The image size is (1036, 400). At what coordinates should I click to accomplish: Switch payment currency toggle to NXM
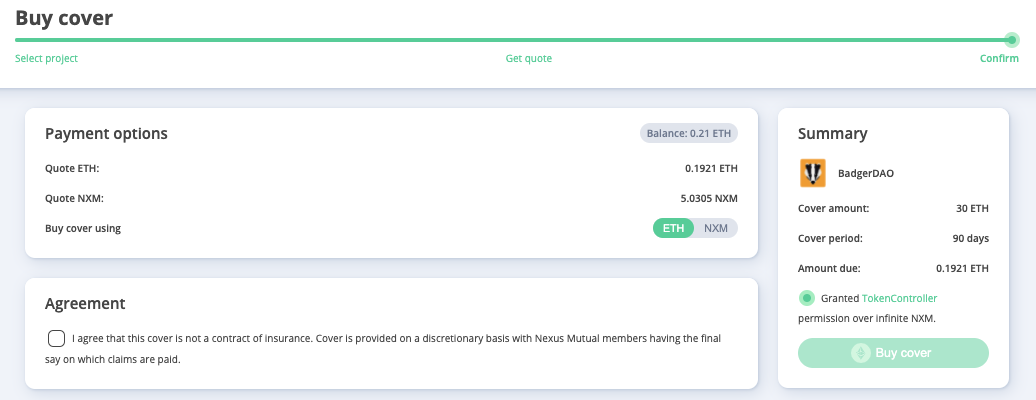coord(716,228)
